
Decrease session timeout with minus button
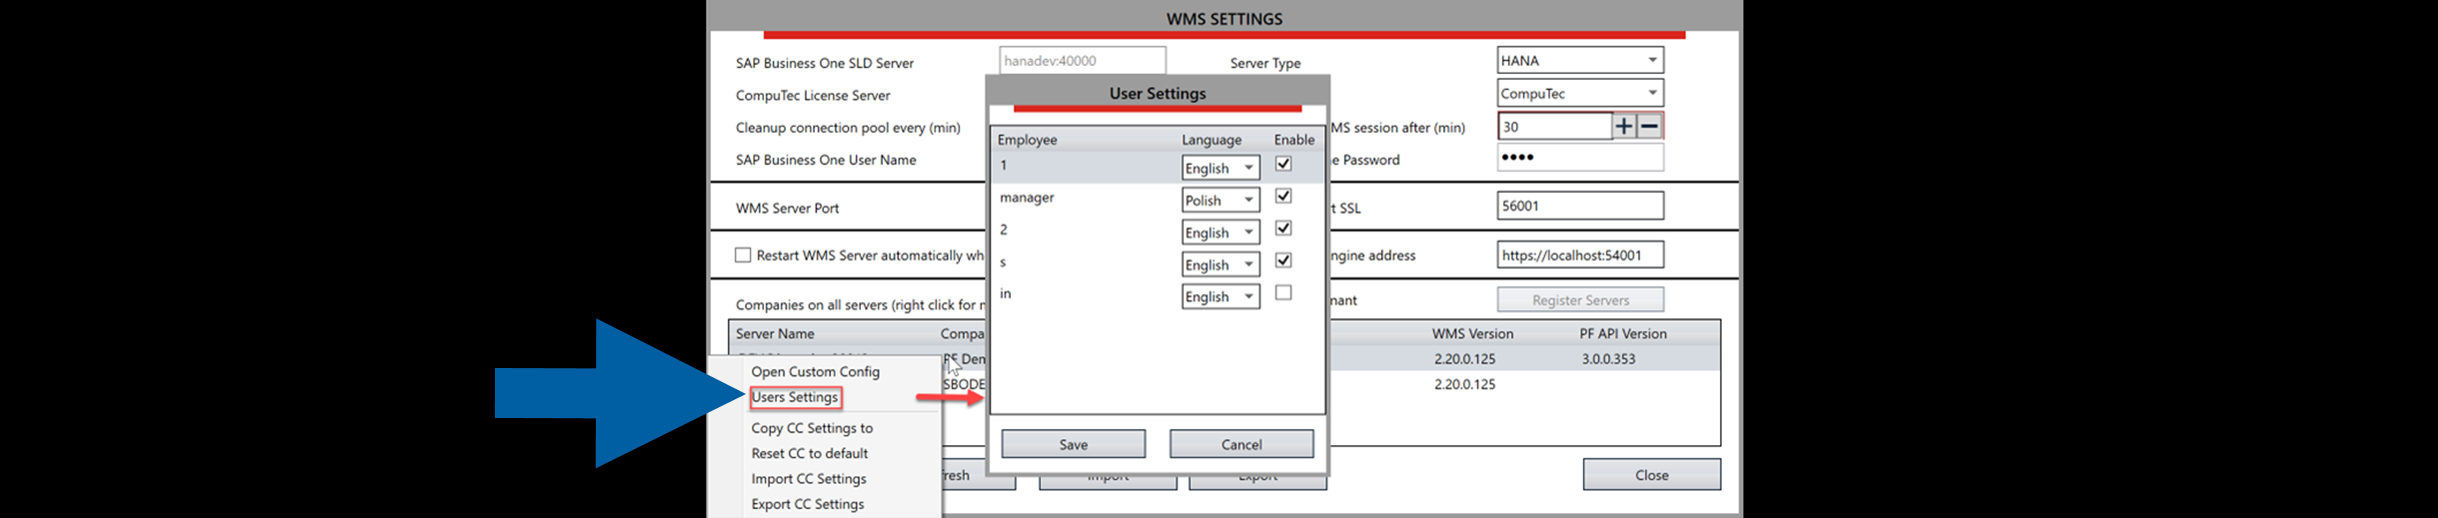coord(1649,126)
